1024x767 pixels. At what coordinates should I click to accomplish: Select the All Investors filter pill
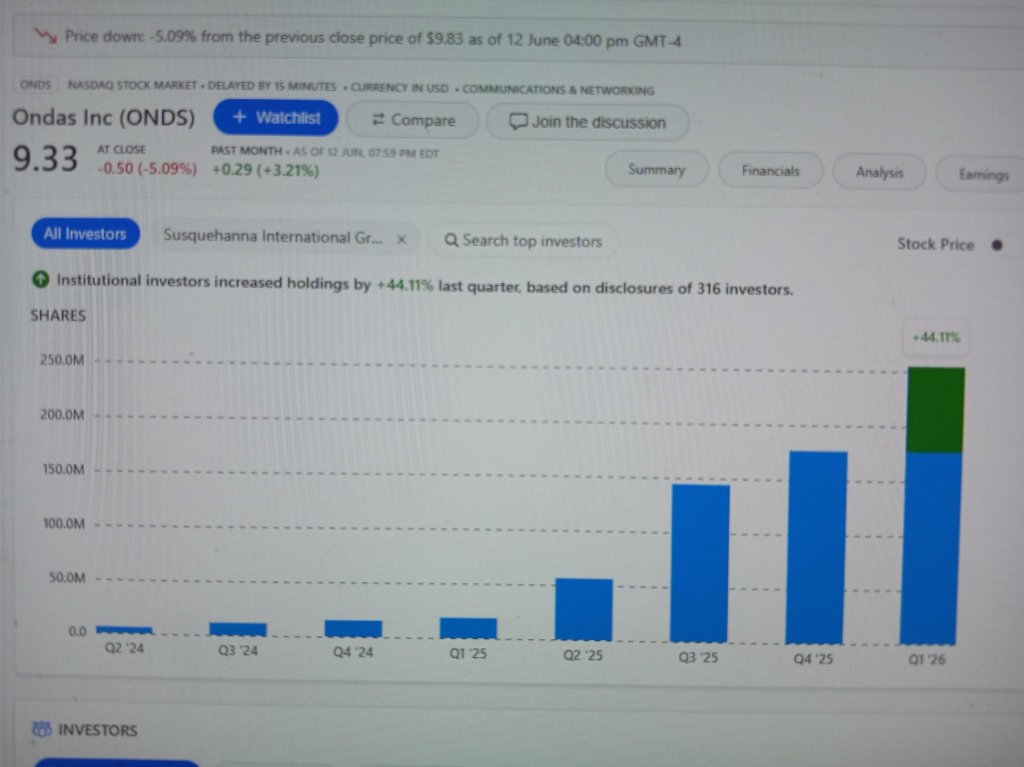(x=85, y=234)
